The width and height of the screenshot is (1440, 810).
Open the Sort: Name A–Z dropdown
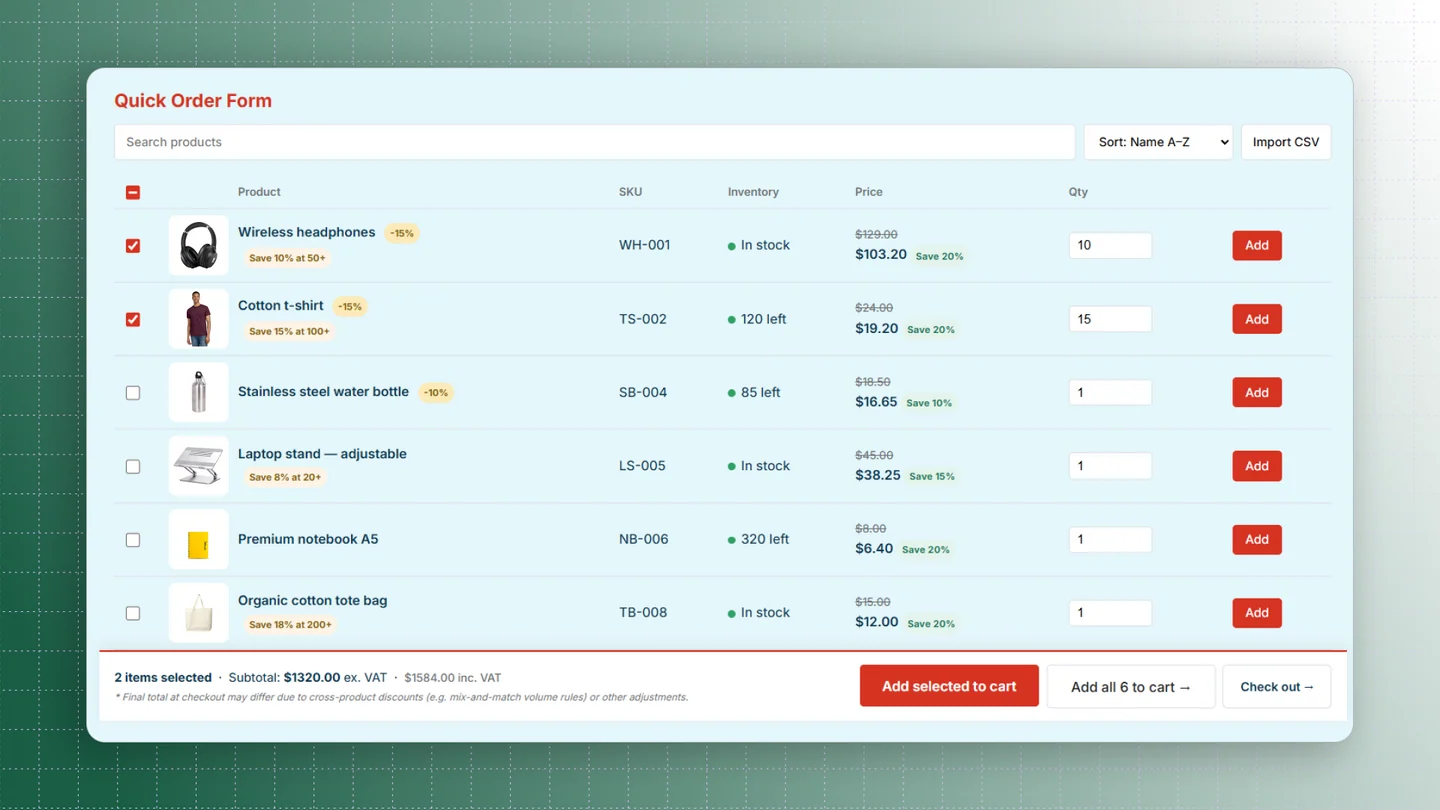click(1158, 142)
